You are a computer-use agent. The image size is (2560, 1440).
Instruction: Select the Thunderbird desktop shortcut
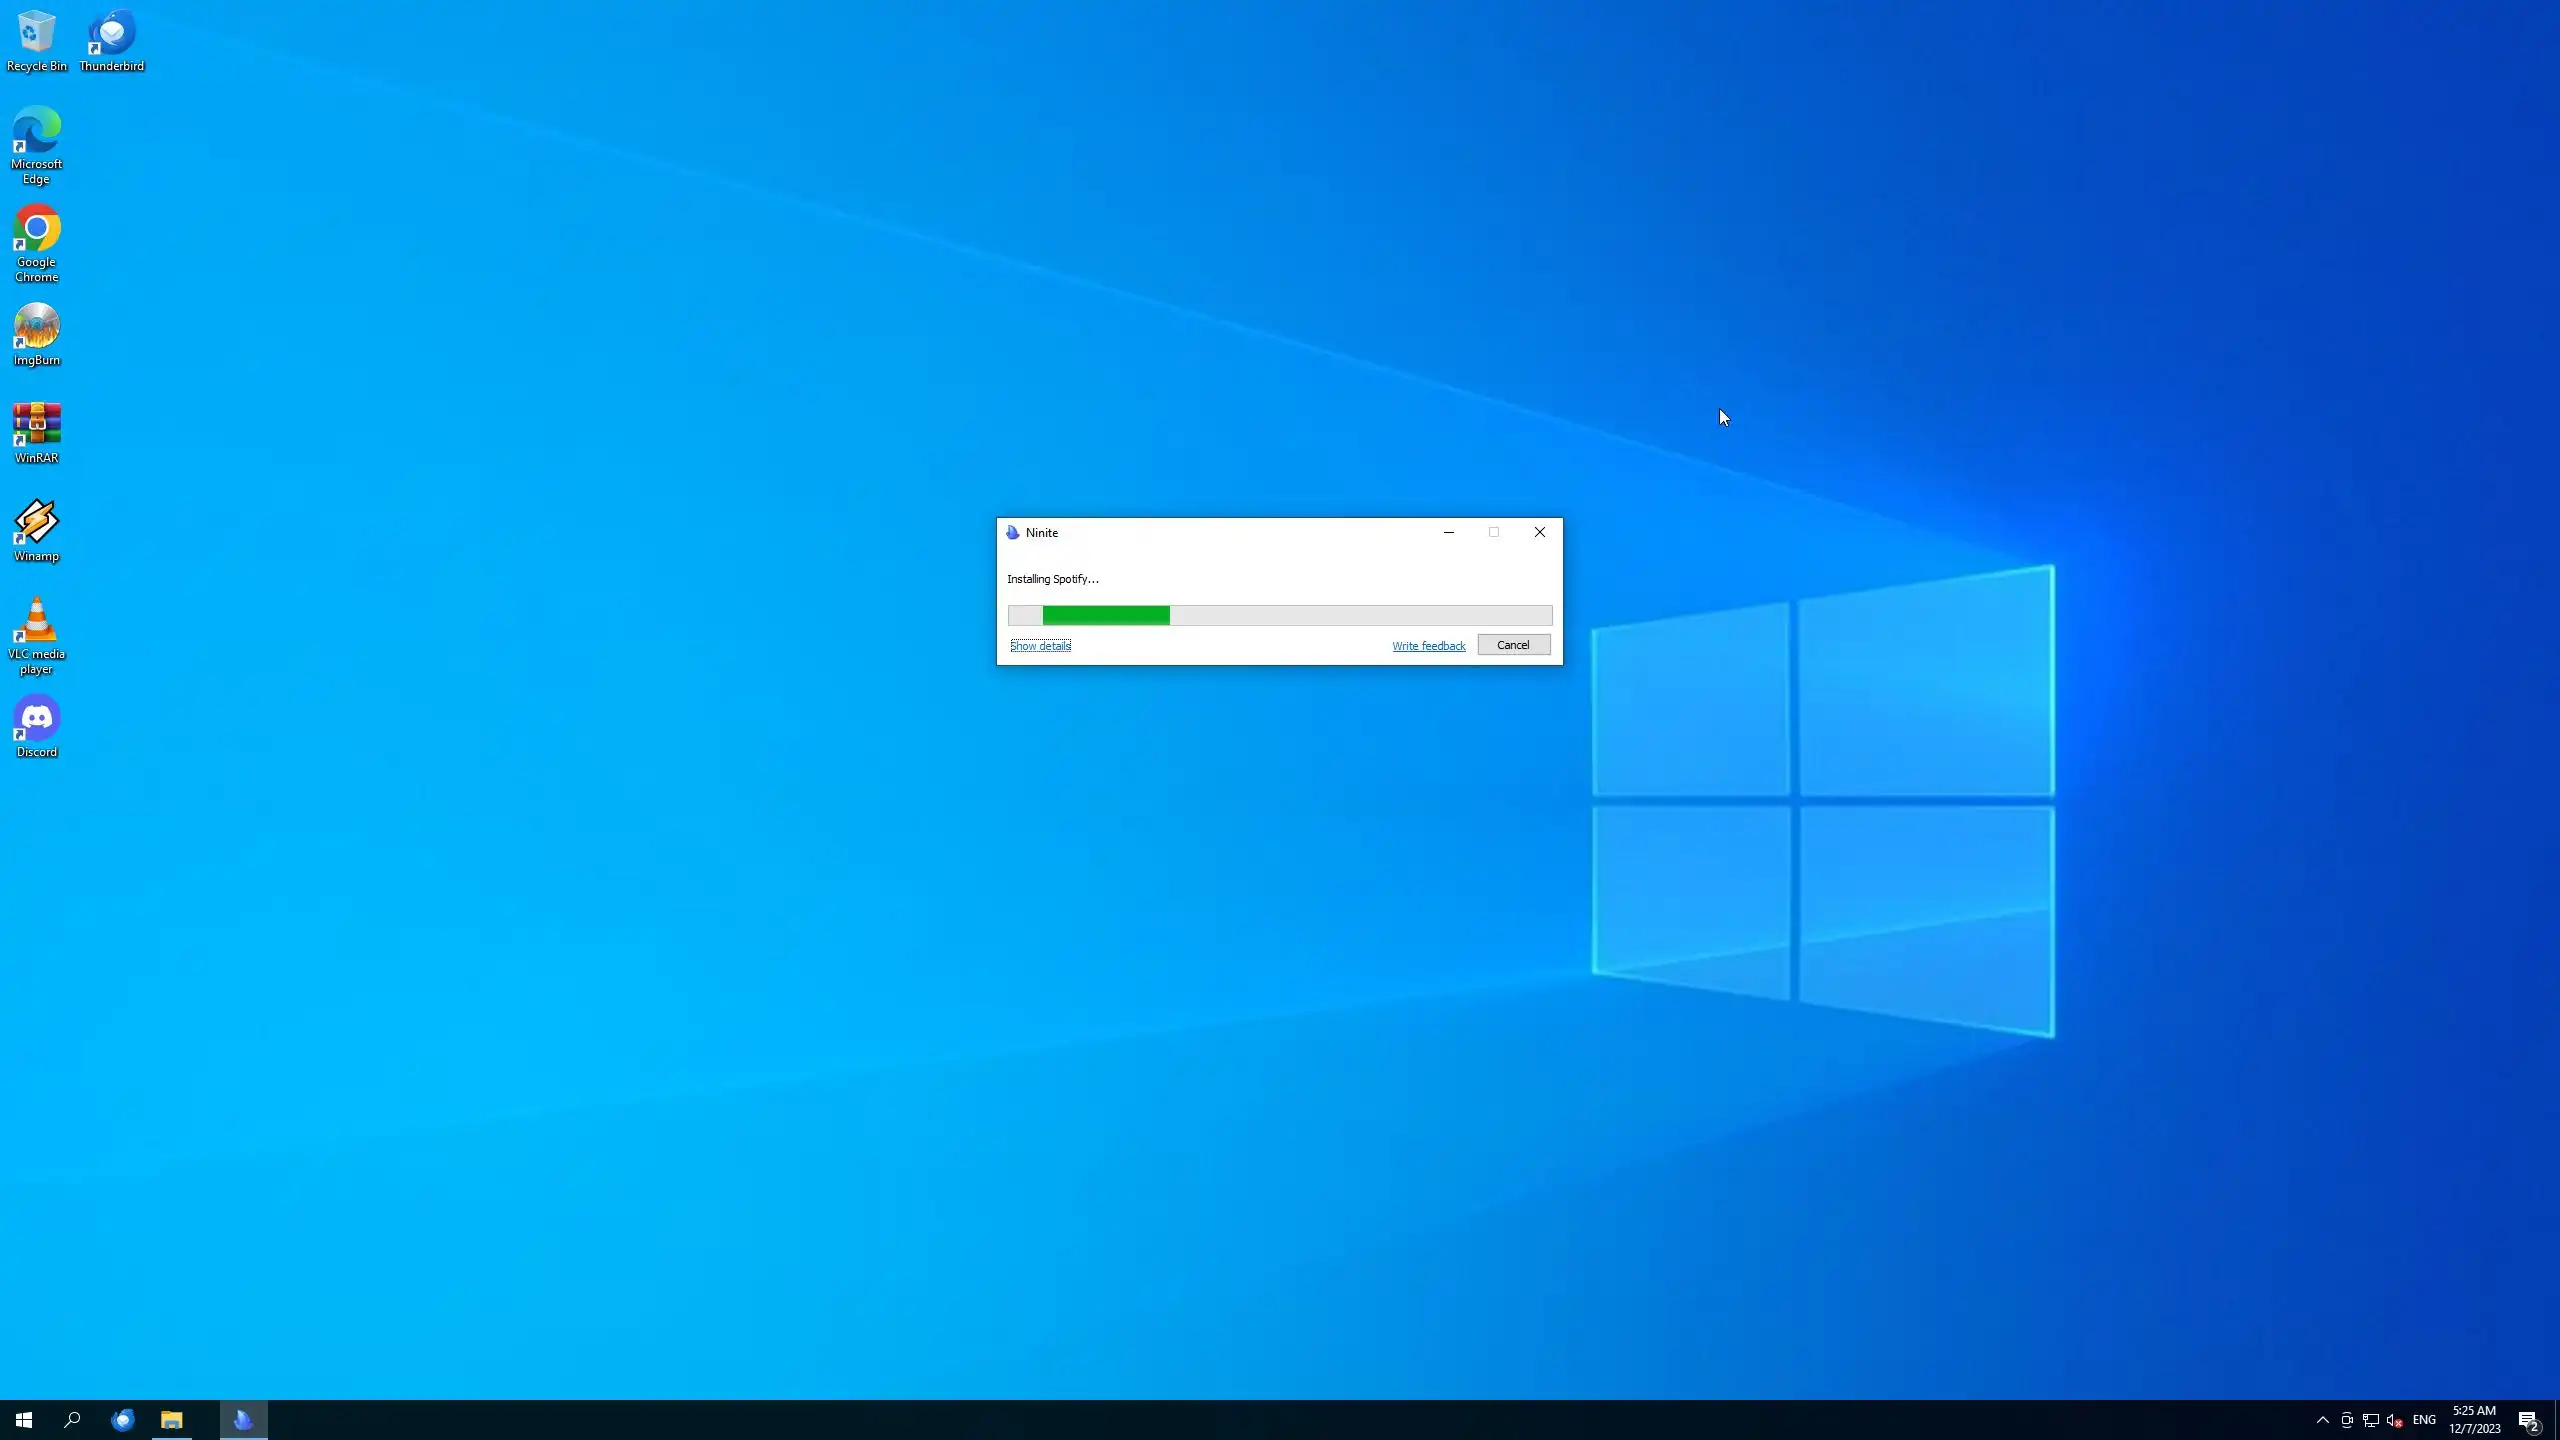pos(111,40)
